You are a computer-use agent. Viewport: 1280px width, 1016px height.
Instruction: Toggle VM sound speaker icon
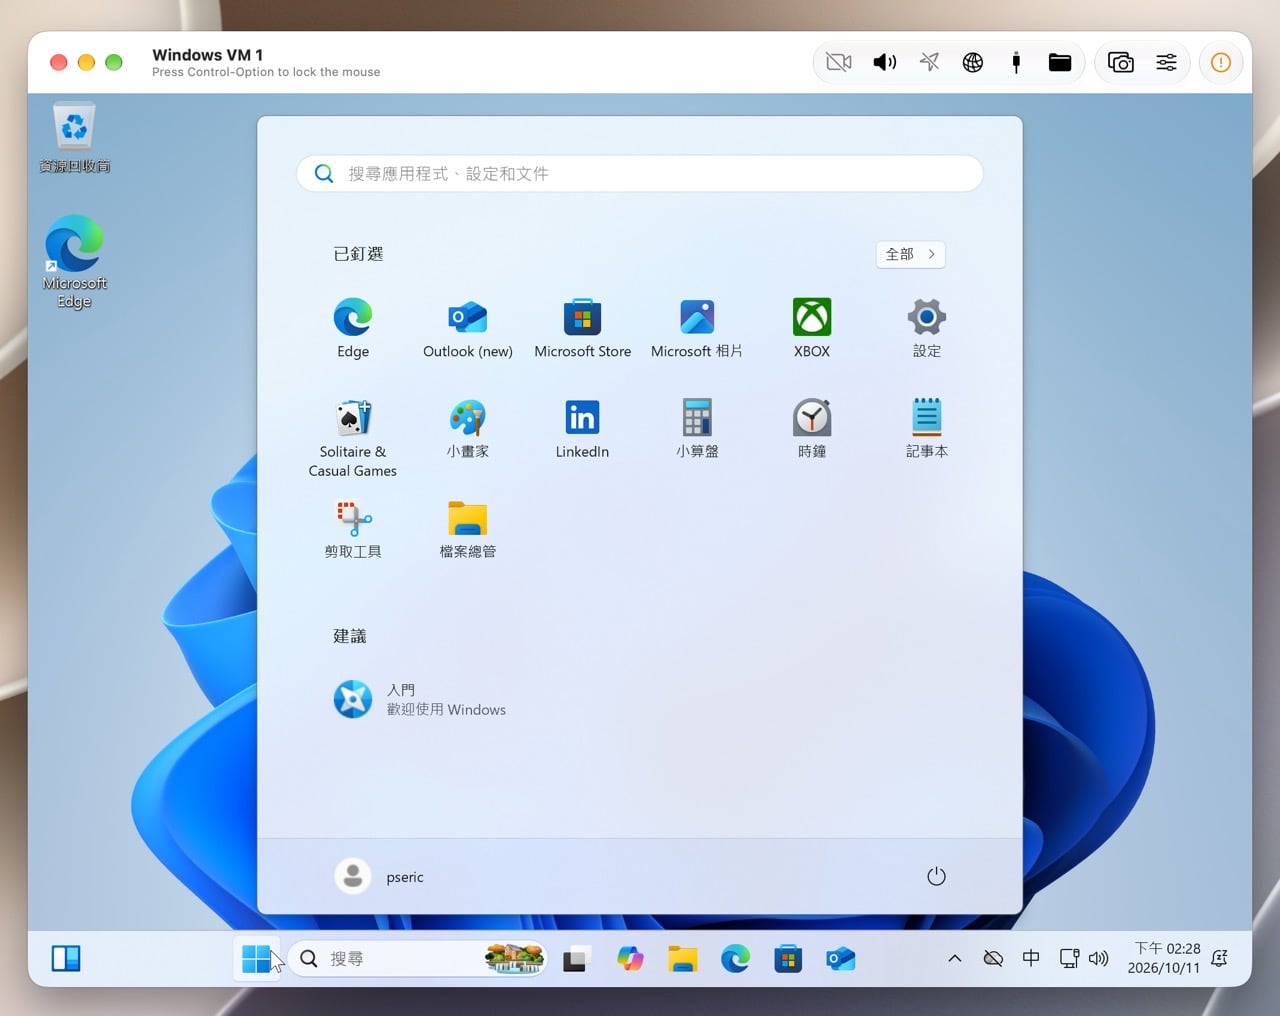coord(885,62)
